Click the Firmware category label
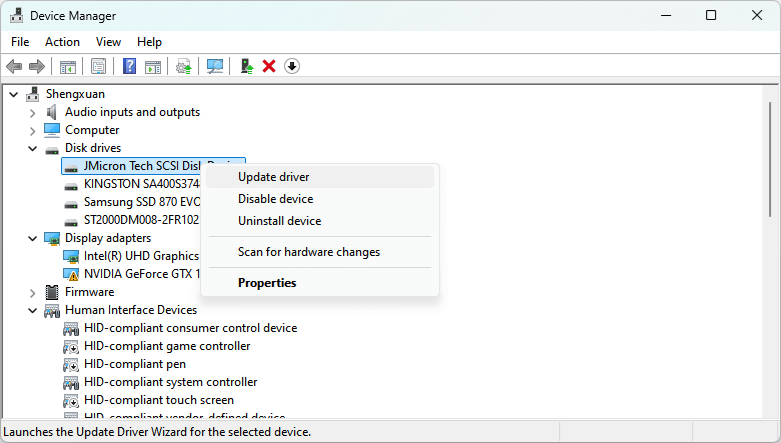 click(x=90, y=292)
